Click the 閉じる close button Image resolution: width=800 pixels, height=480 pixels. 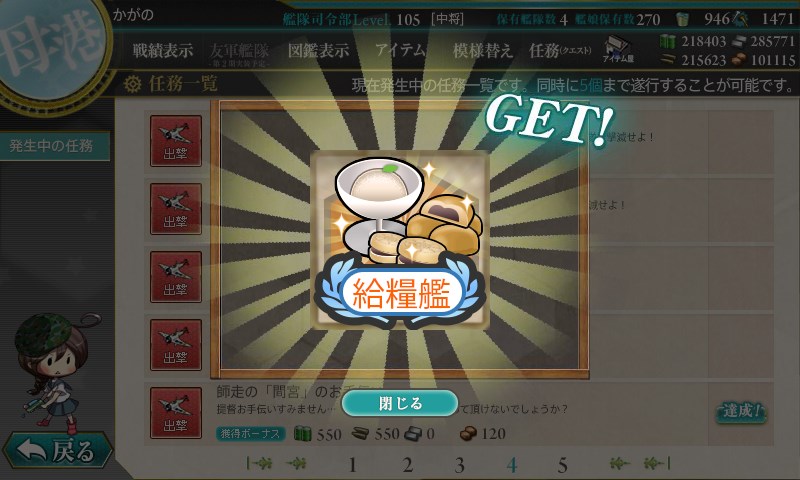[x=400, y=403]
